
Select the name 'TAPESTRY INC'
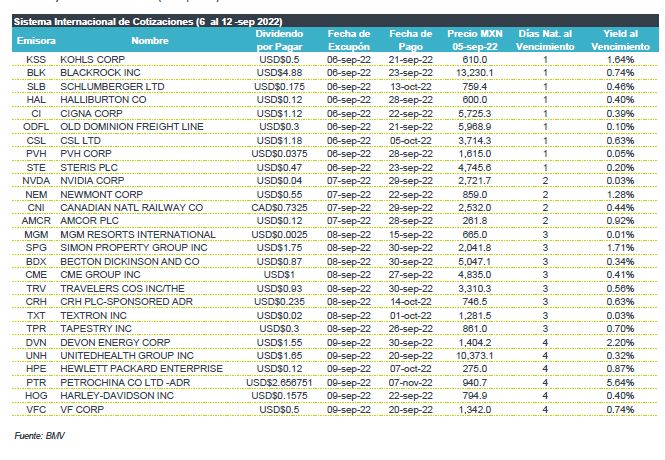click(x=96, y=329)
